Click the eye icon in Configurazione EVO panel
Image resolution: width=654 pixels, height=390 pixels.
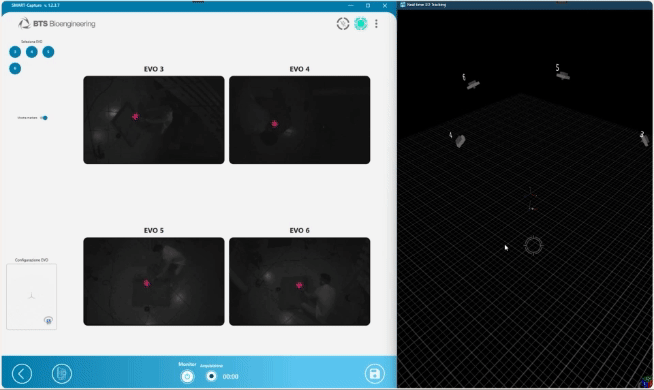(48, 320)
